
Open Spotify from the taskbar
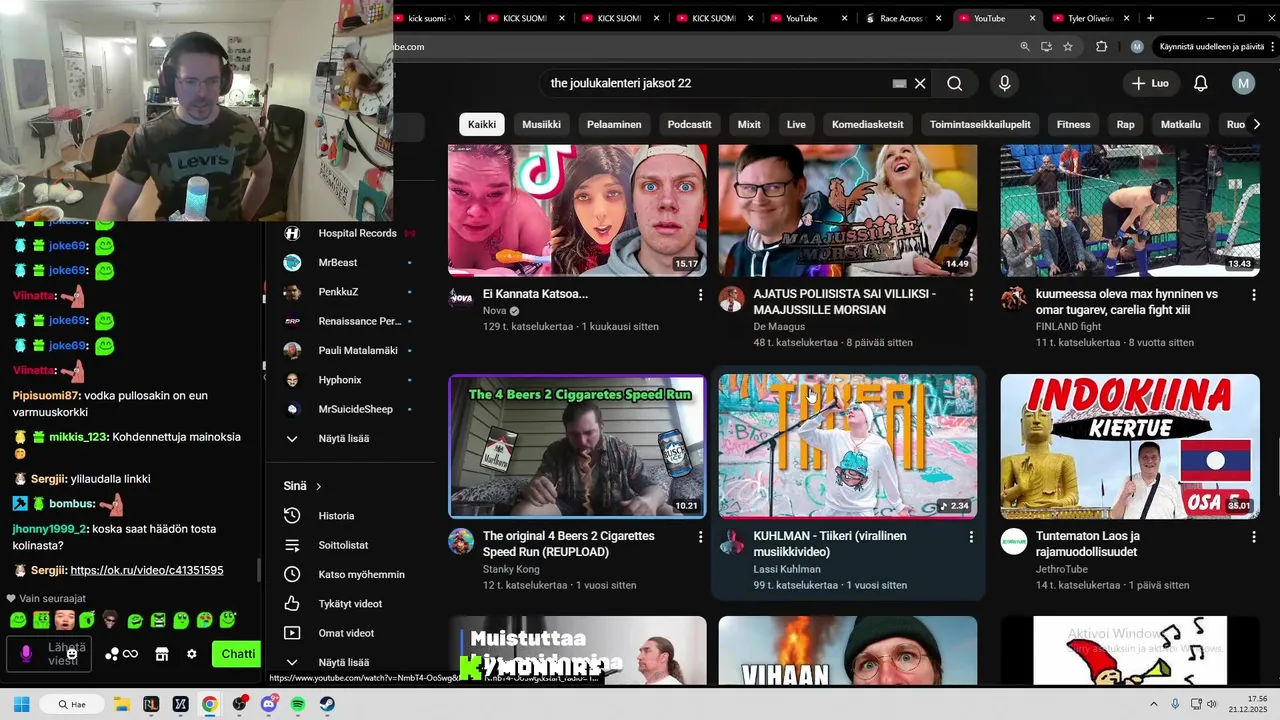click(x=298, y=704)
